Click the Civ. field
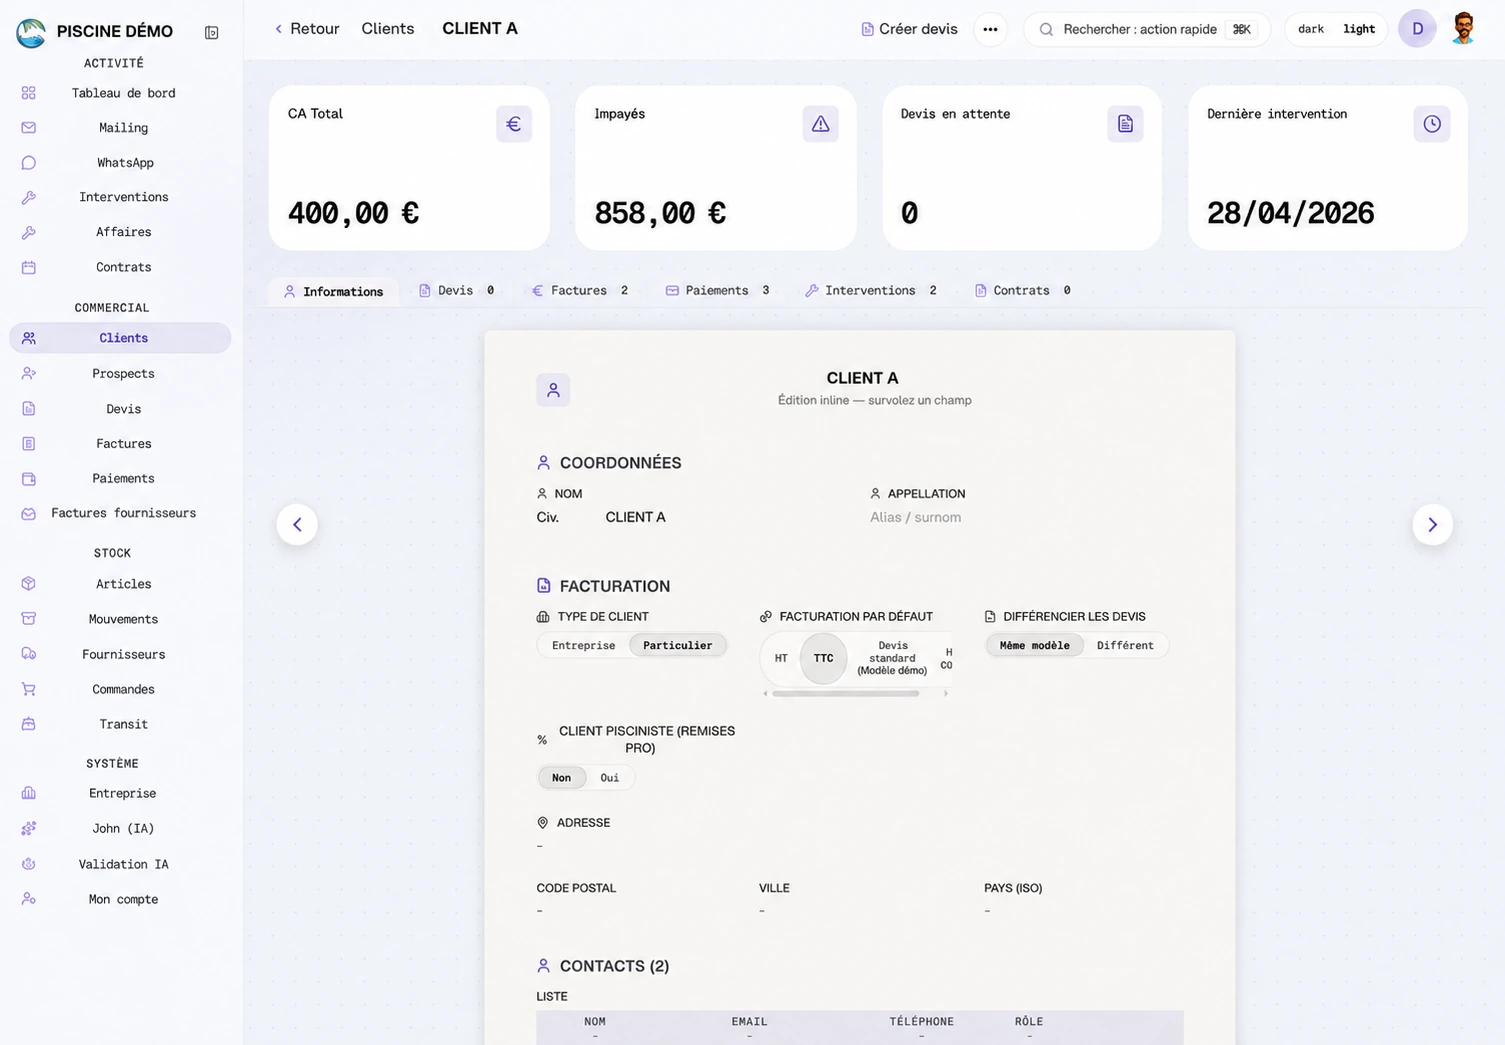Image resolution: width=1505 pixels, height=1045 pixels. coord(548,518)
